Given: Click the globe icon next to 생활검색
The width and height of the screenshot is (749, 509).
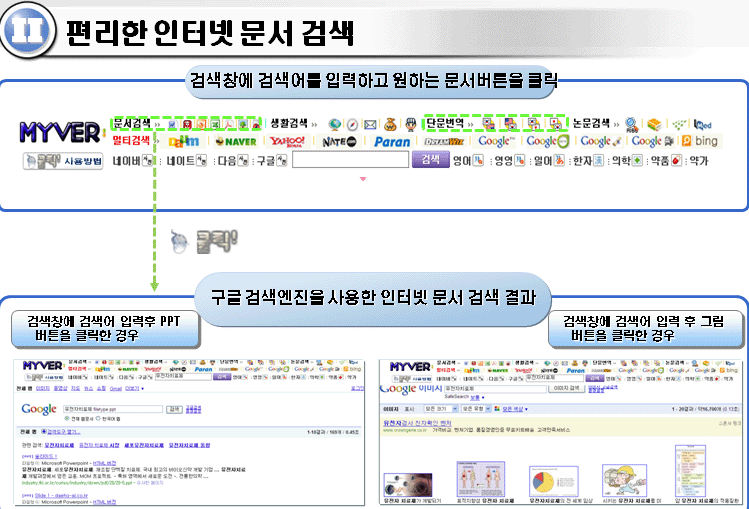Looking at the screenshot, I should coord(335,125).
